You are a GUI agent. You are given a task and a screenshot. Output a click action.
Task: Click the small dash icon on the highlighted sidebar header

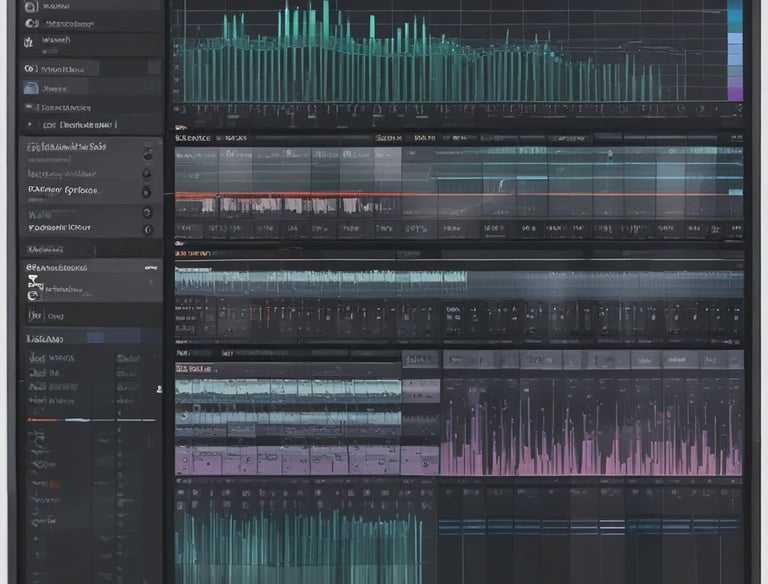tap(151, 268)
